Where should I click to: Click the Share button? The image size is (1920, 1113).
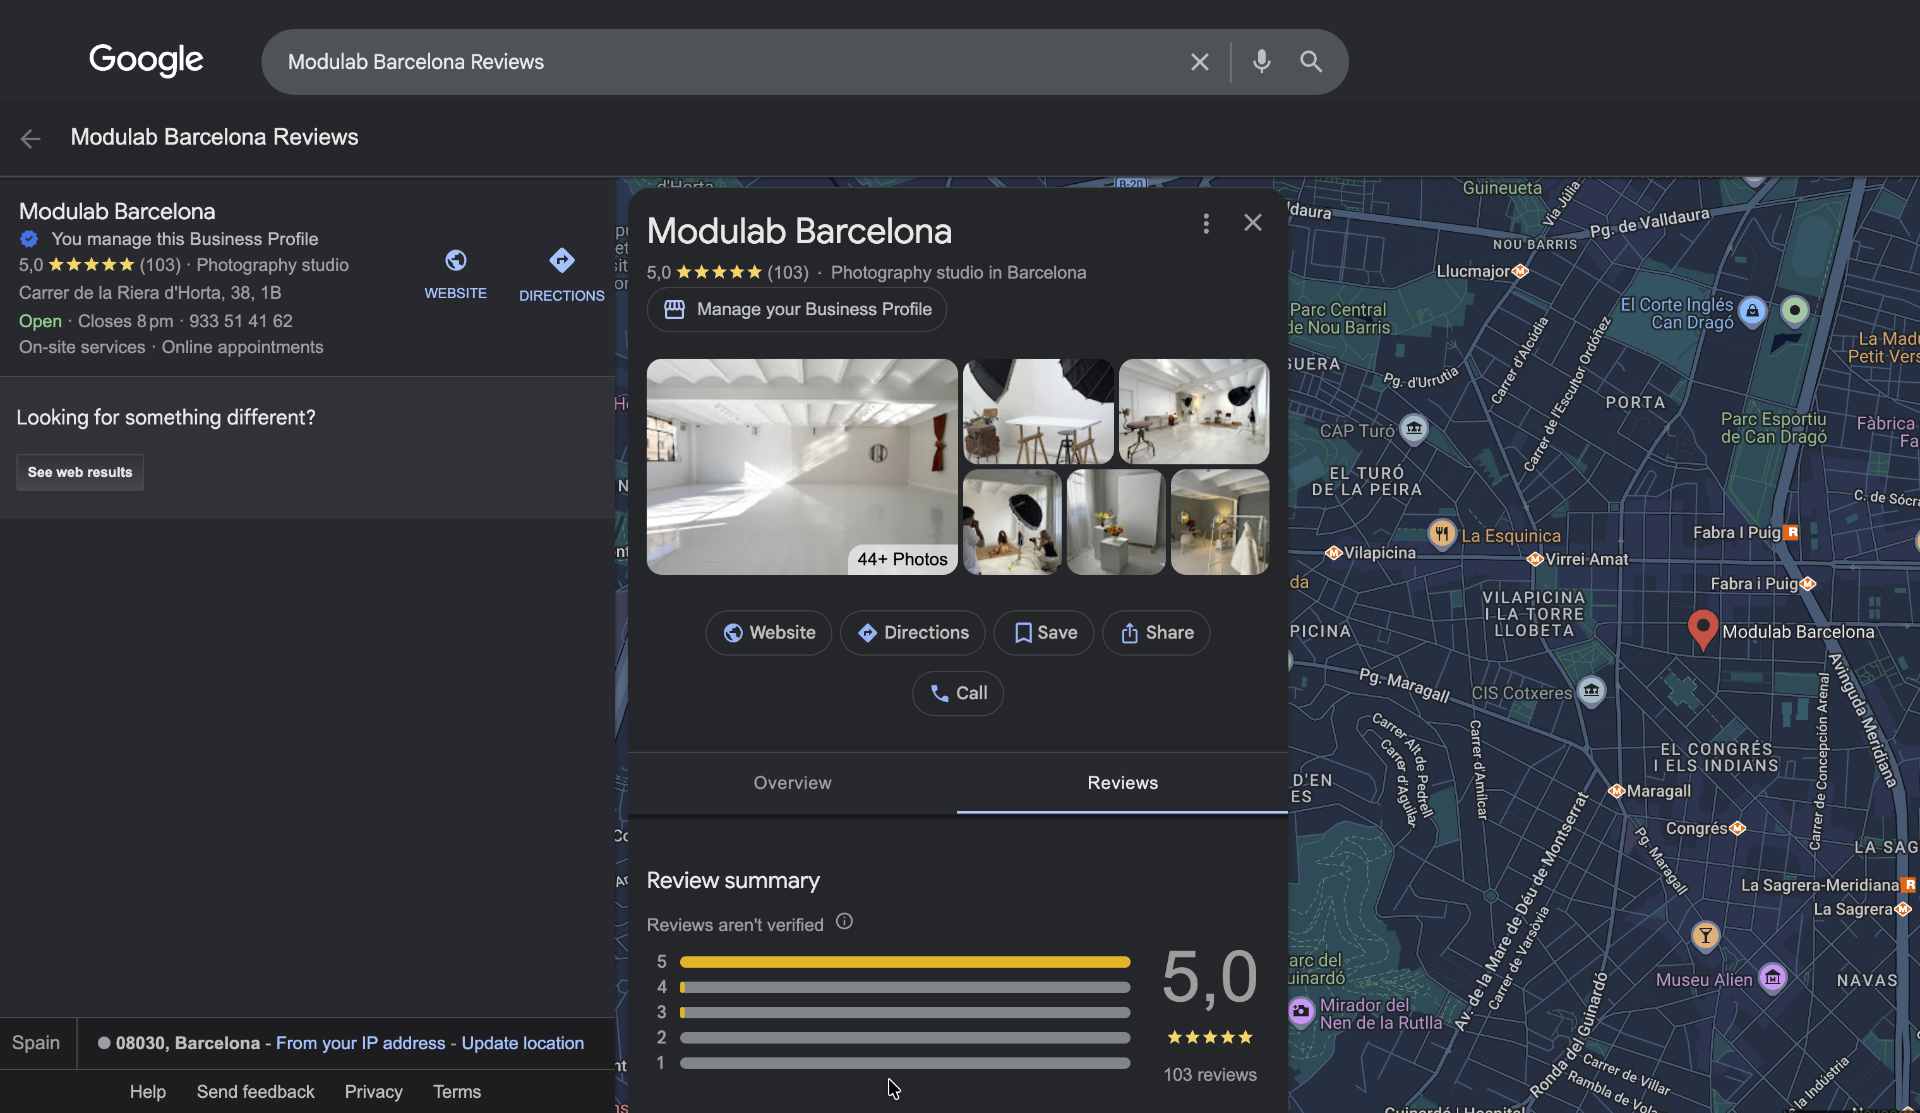(1156, 633)
